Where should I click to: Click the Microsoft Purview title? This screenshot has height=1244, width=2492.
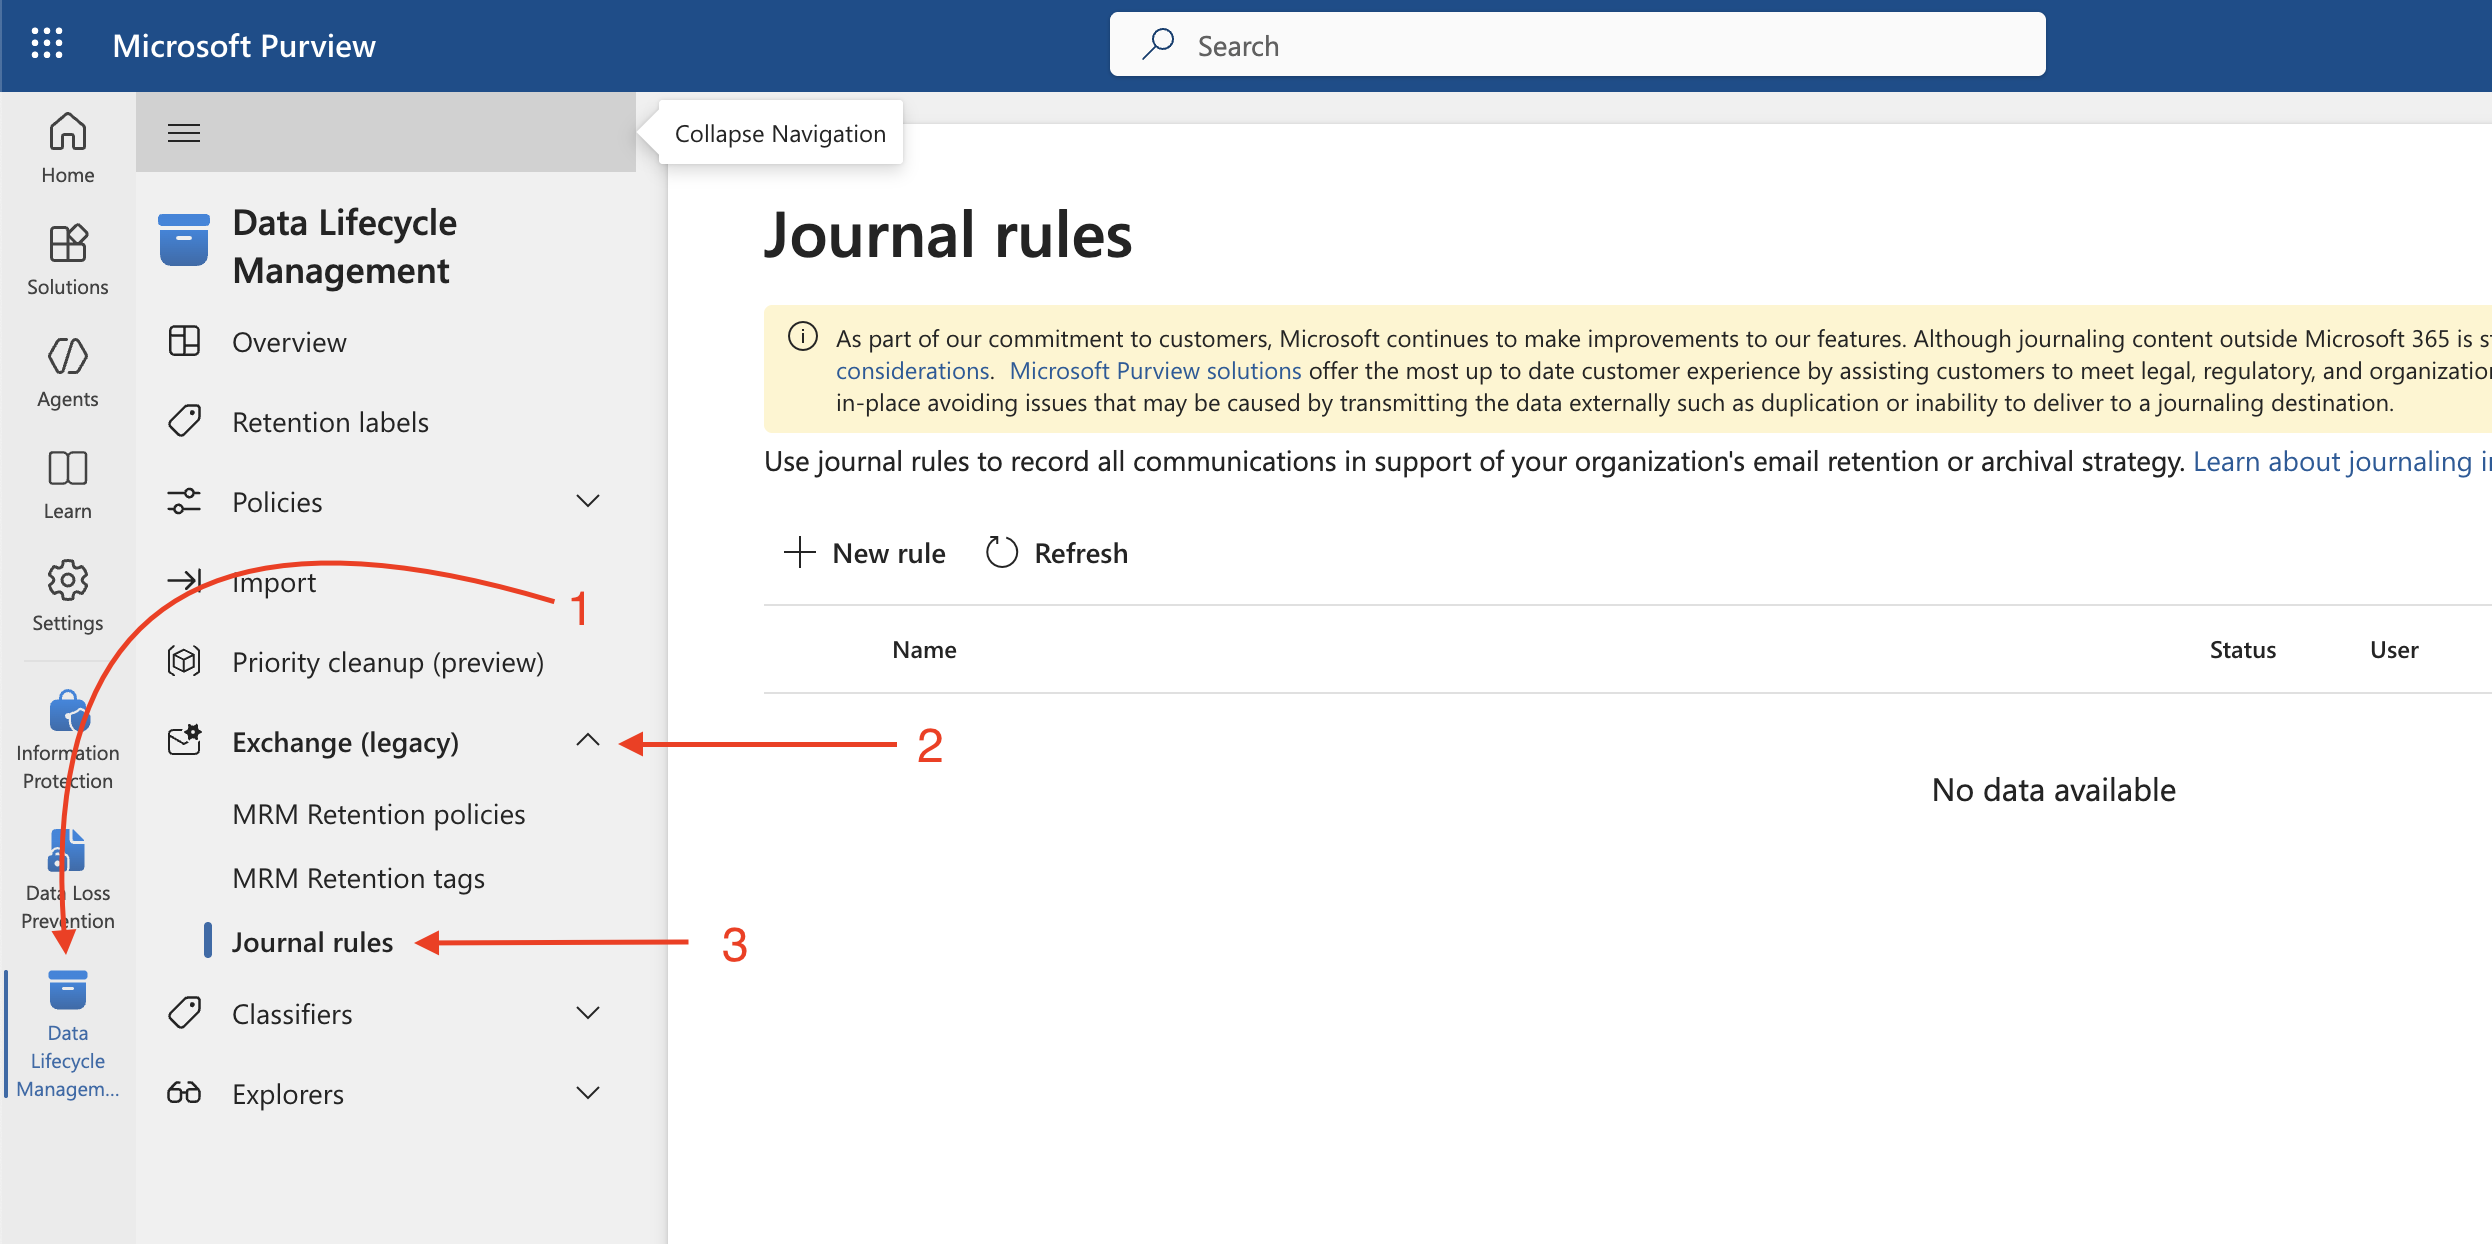pos(244,45)
